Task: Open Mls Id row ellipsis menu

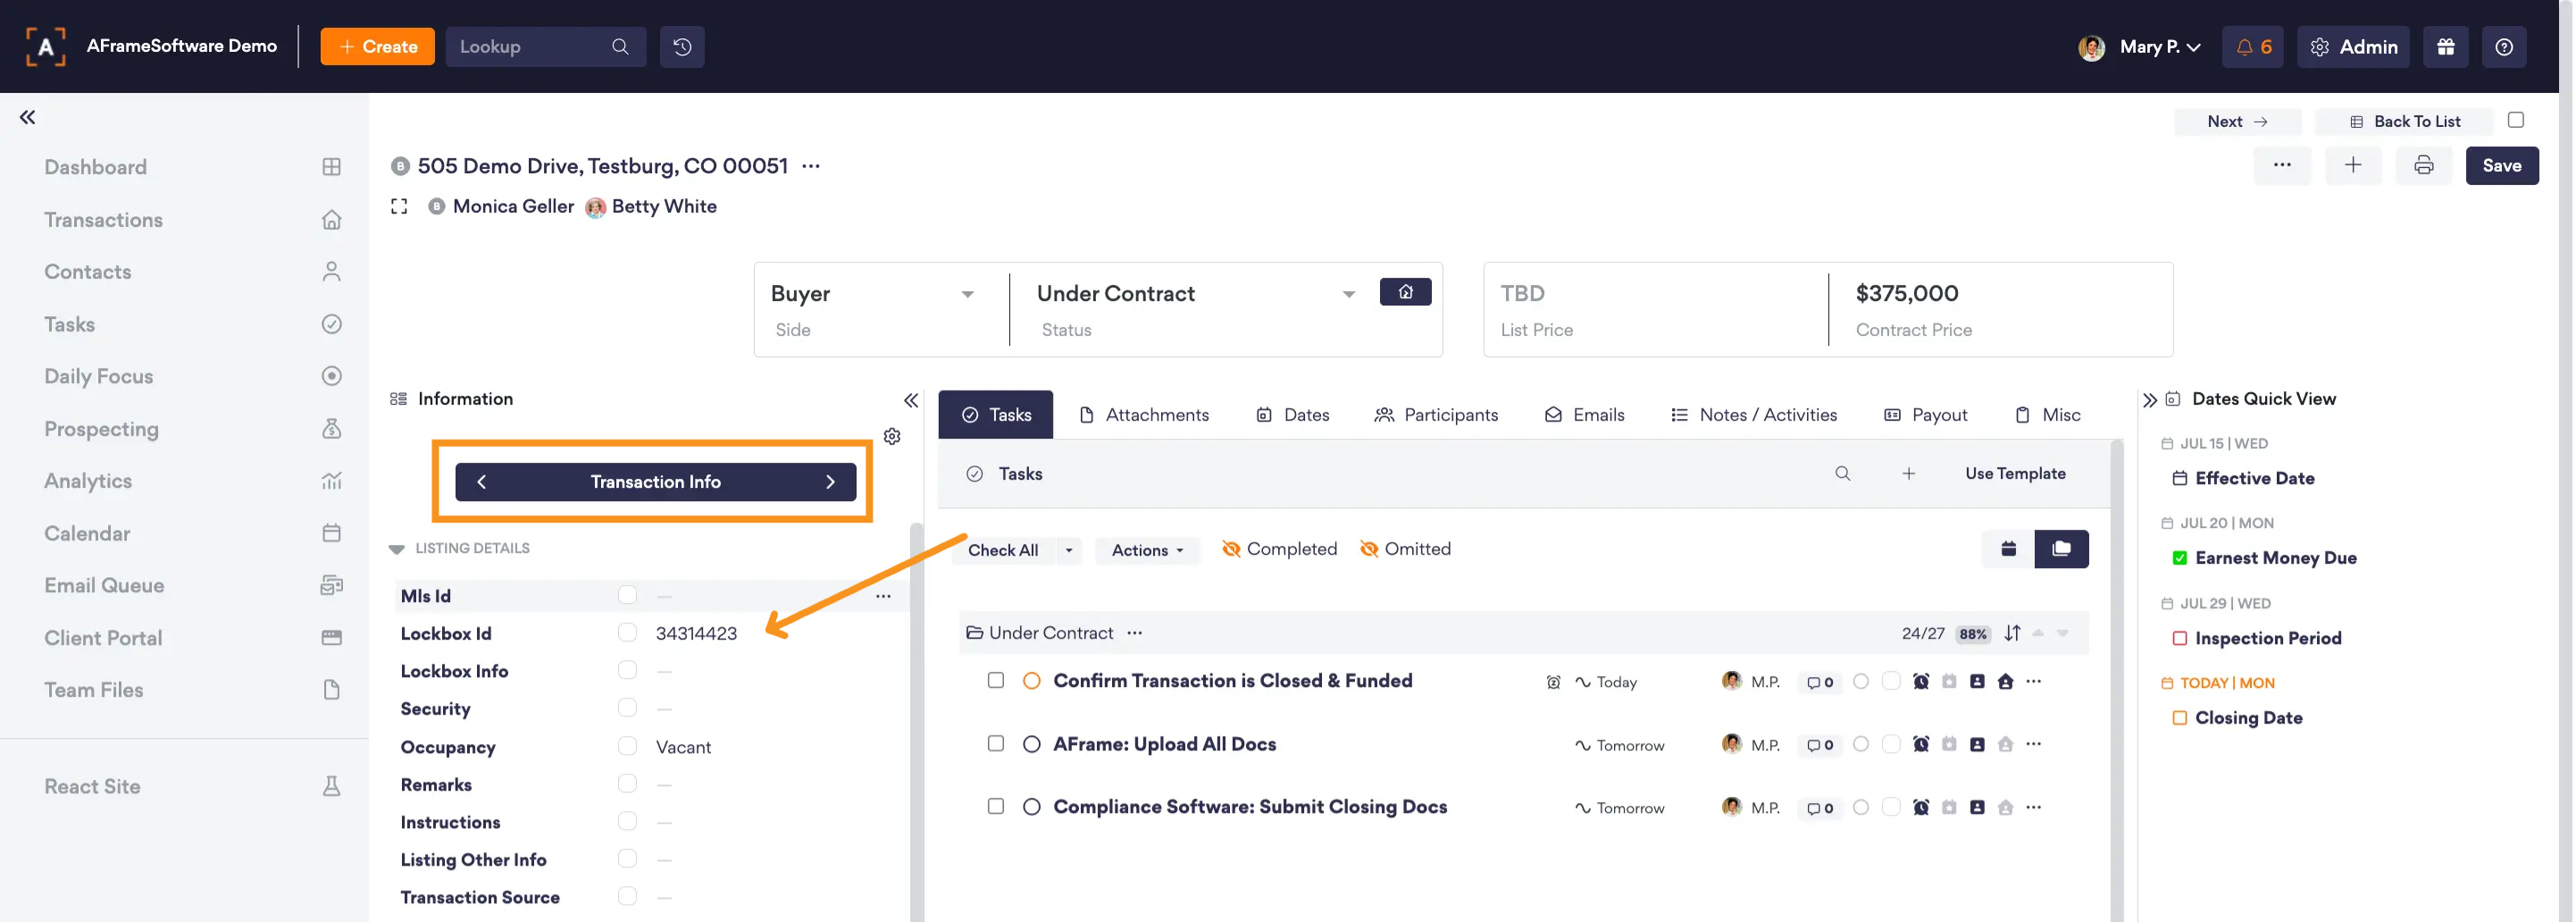Action: click(x=883, y=596)
